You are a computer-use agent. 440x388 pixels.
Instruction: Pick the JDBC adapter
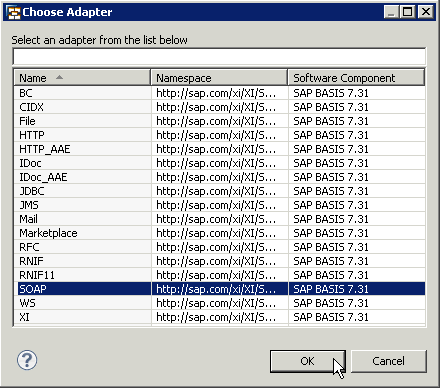[x=219, y=191]
